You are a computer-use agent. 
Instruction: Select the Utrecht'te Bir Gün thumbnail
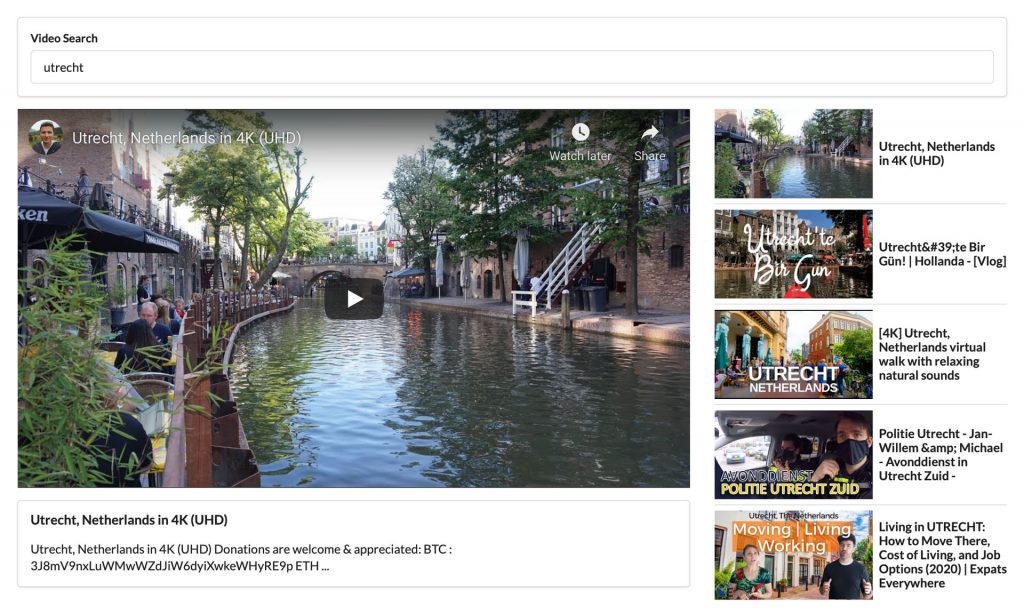[793, 254]
